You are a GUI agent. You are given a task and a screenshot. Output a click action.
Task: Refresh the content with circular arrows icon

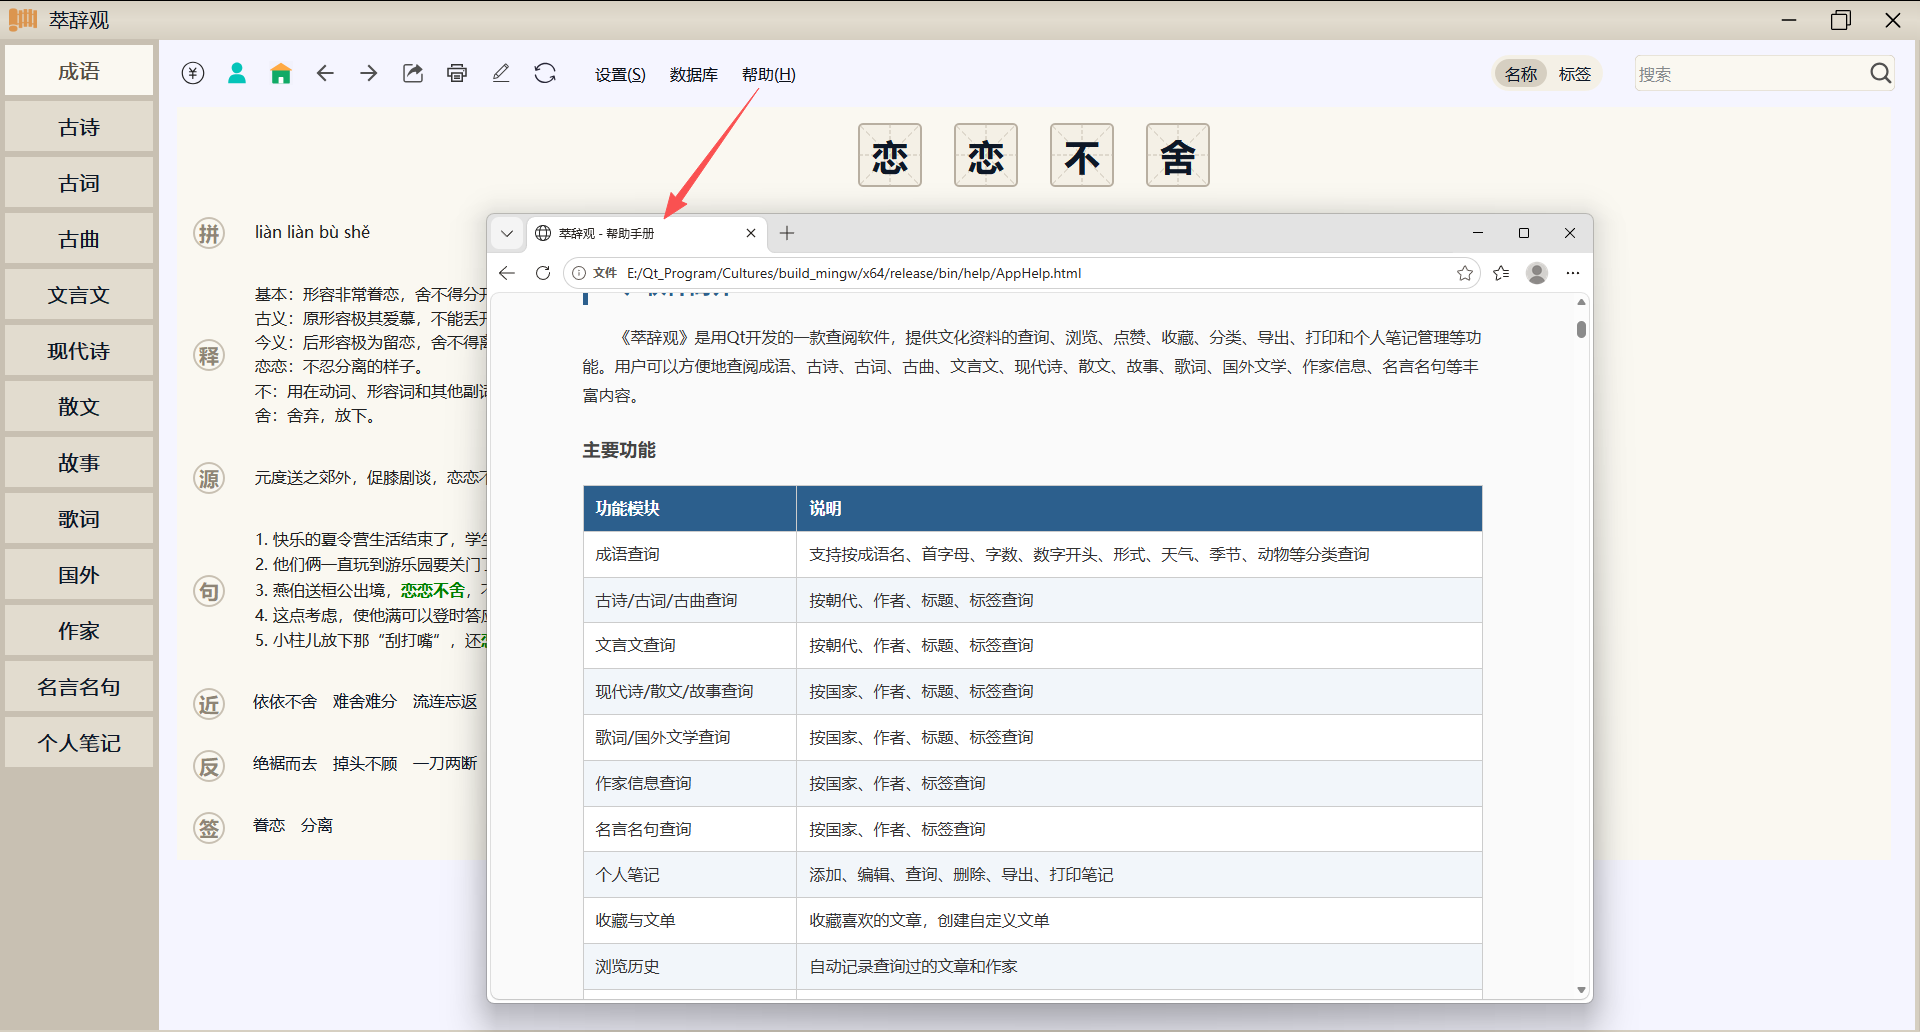pos(545,73)
